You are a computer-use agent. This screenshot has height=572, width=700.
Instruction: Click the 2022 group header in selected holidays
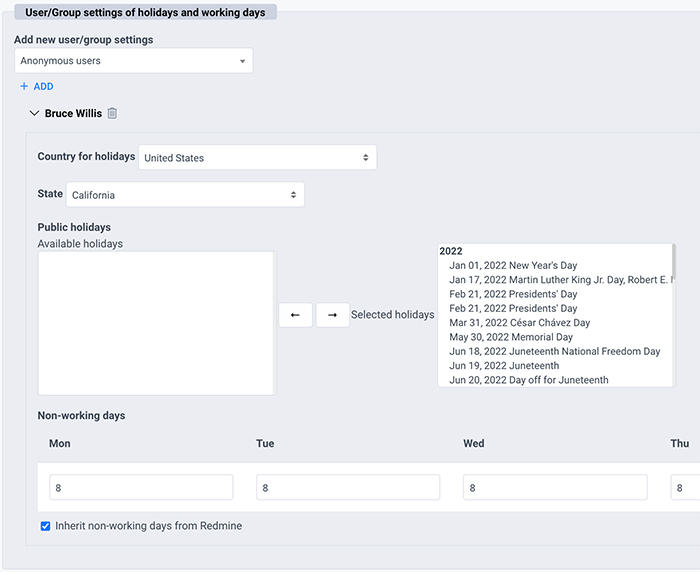tap(451, 251)
